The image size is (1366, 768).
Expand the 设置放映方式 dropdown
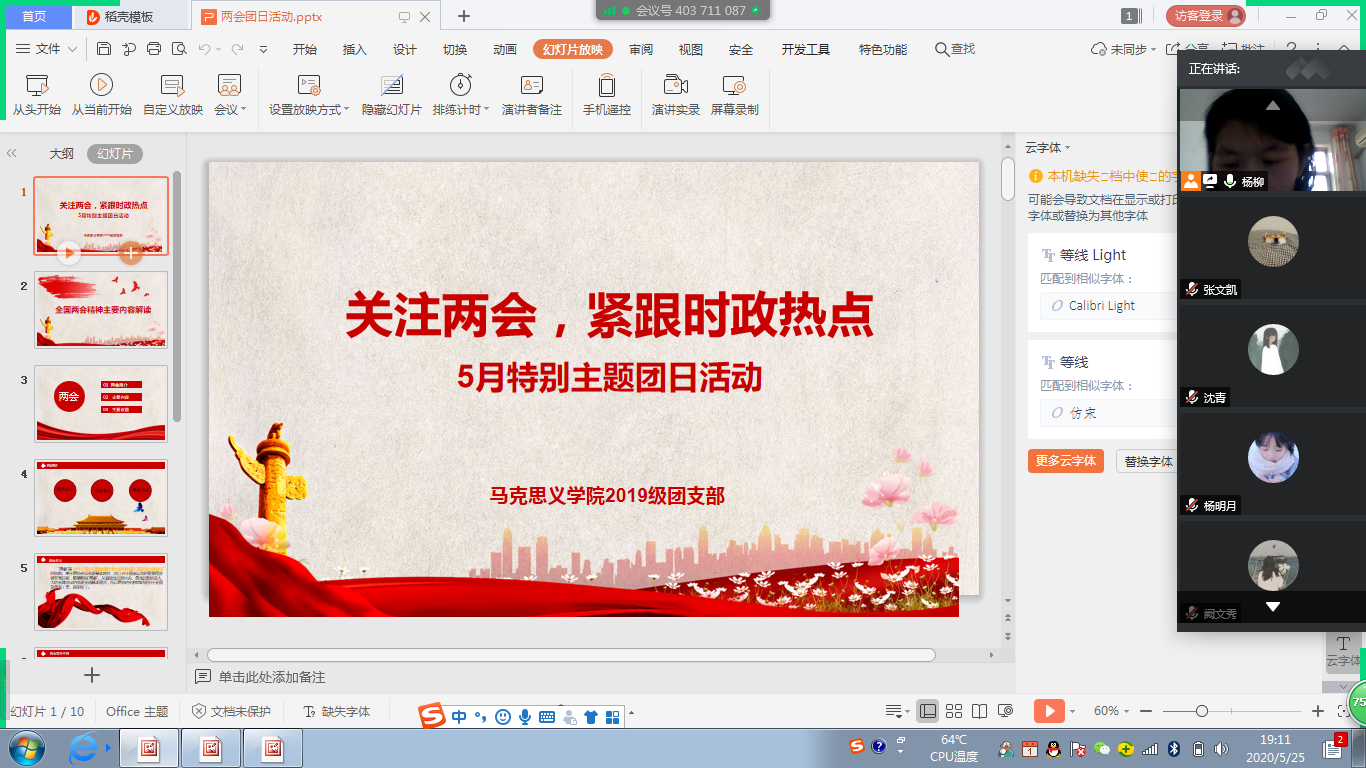(347, 110)
